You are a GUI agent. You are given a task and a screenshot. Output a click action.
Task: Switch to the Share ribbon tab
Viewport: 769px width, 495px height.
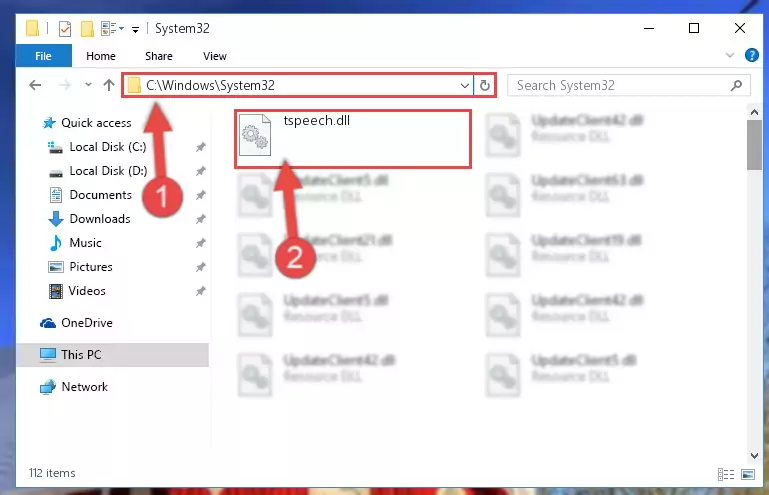[159, 56]
